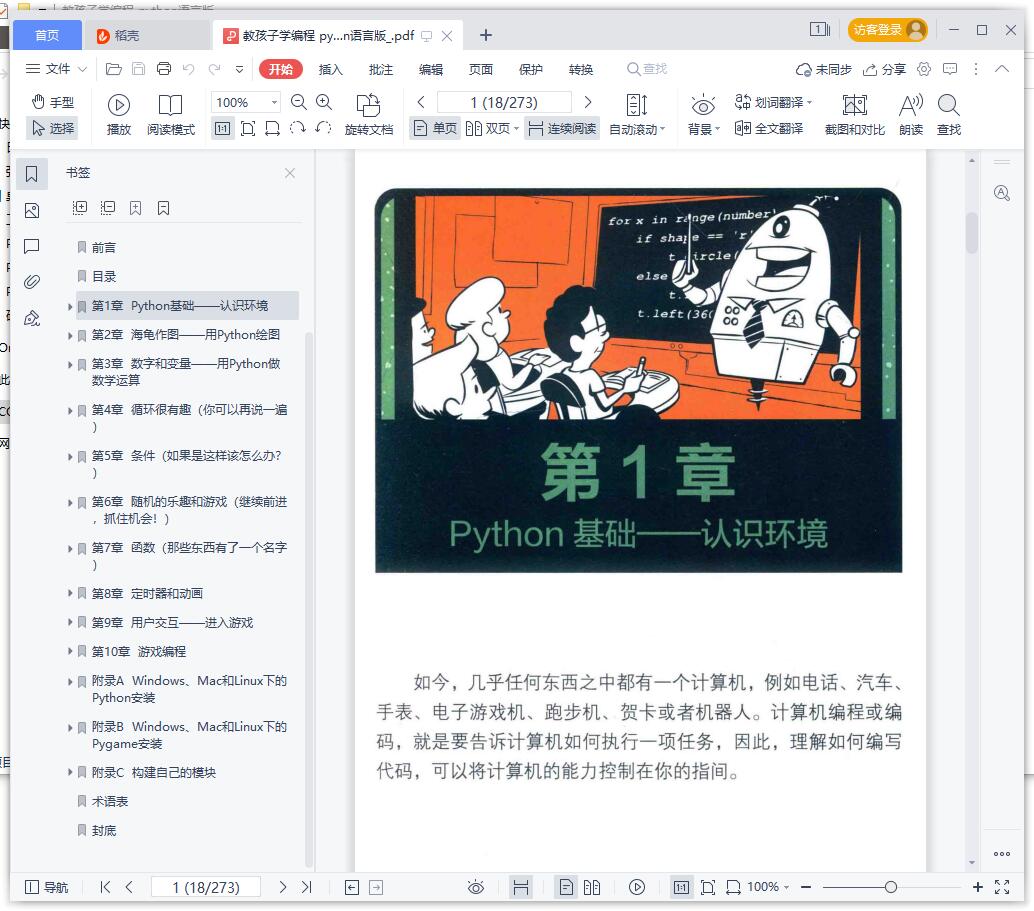Toggle the 导航 navigation pane button

(46, 887)
